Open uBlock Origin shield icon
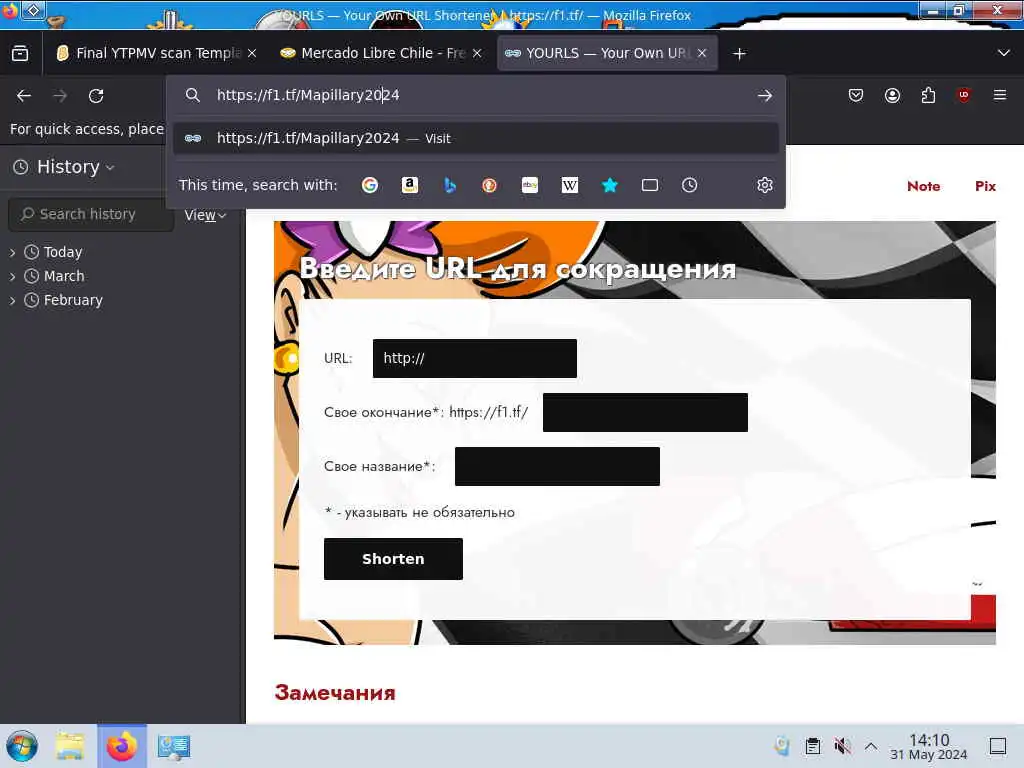This screenshot has height=768, width=1024. [x=963, y=95]
